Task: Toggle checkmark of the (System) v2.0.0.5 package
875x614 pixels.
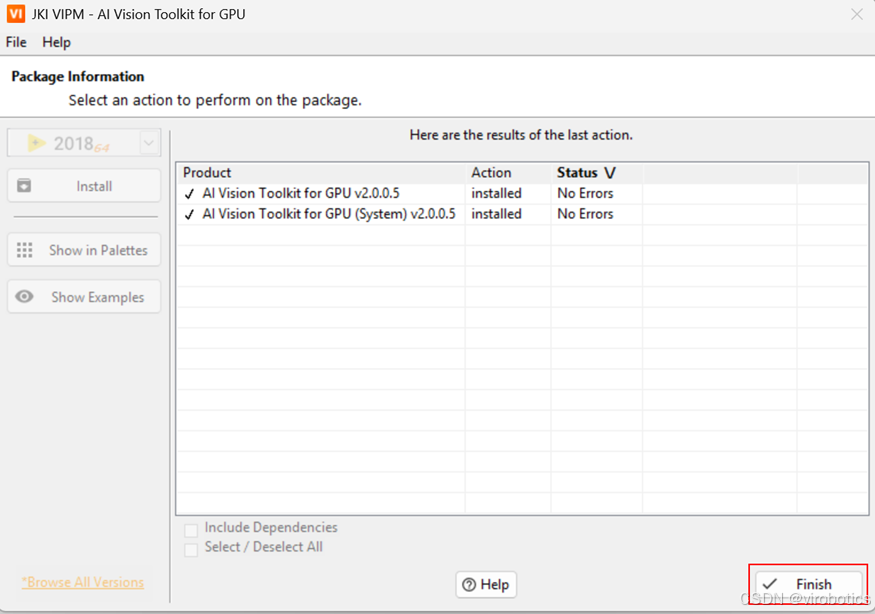Action: [190, 215]
